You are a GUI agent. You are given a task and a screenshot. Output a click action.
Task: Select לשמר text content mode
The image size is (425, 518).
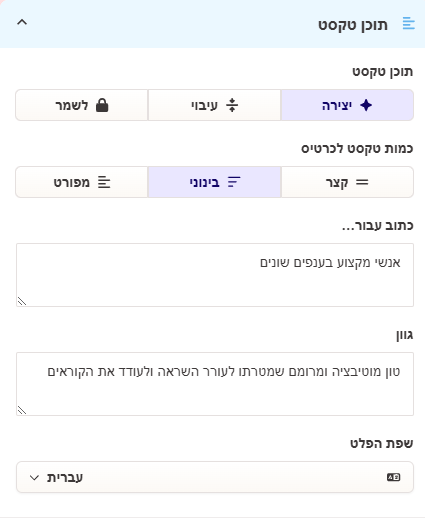pos(82,105)
